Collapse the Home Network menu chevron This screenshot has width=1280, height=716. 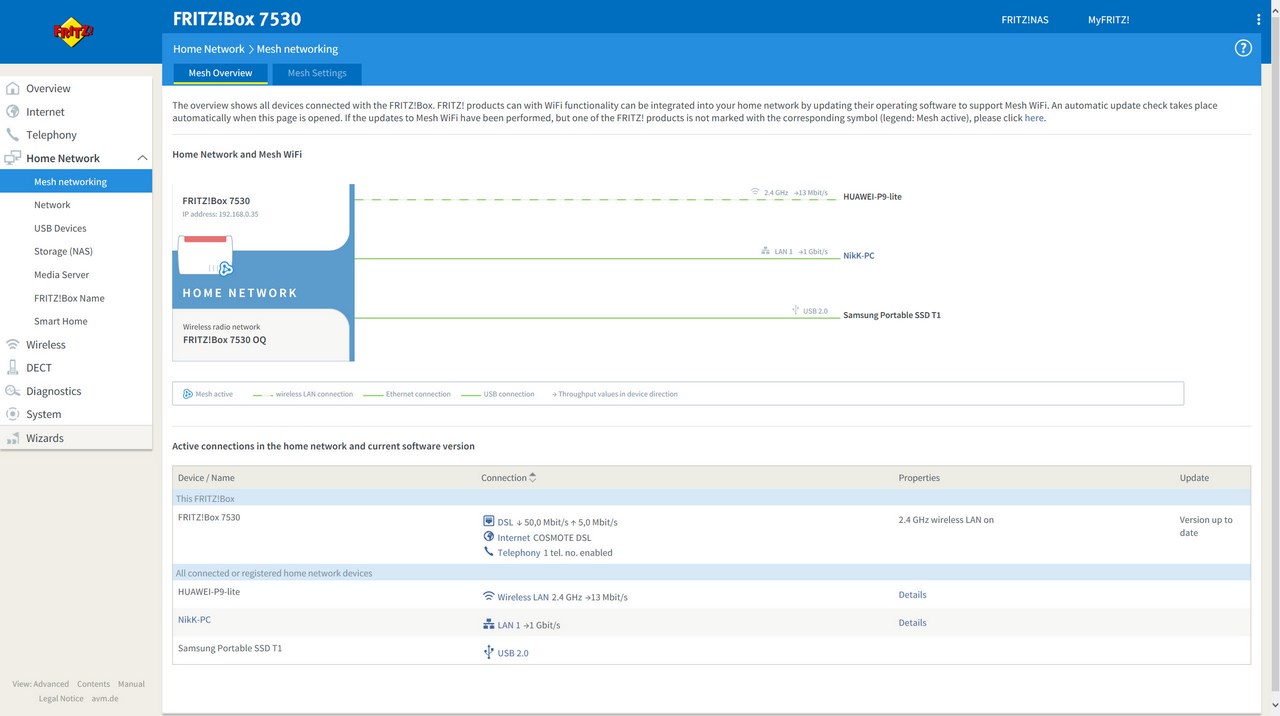142,158
